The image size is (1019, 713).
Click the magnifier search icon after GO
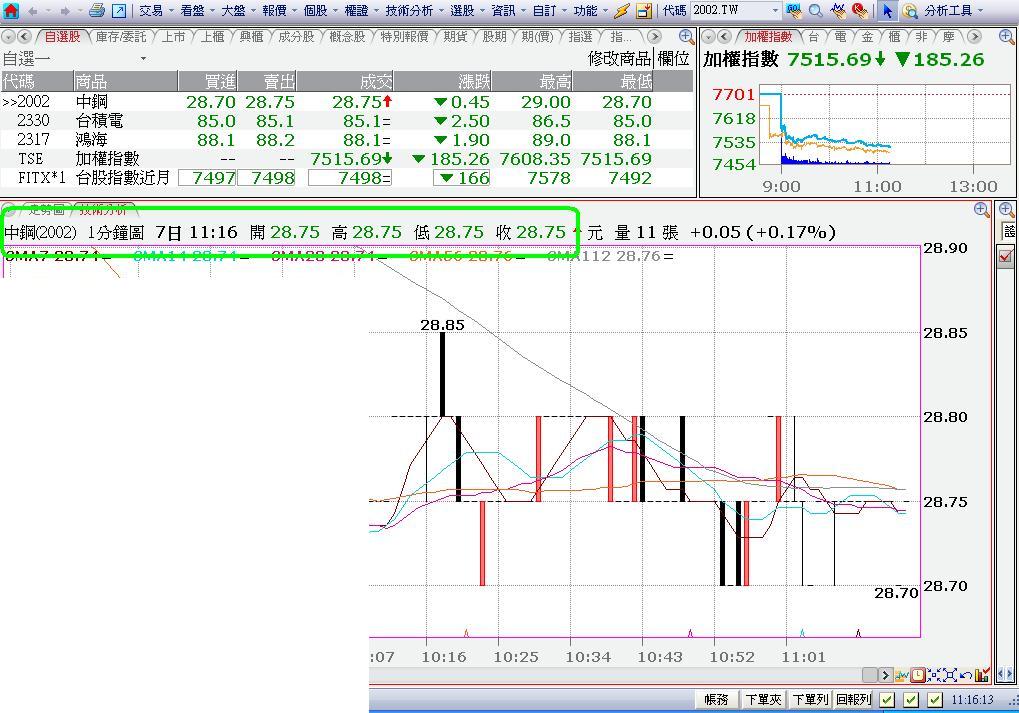point(815,10)
